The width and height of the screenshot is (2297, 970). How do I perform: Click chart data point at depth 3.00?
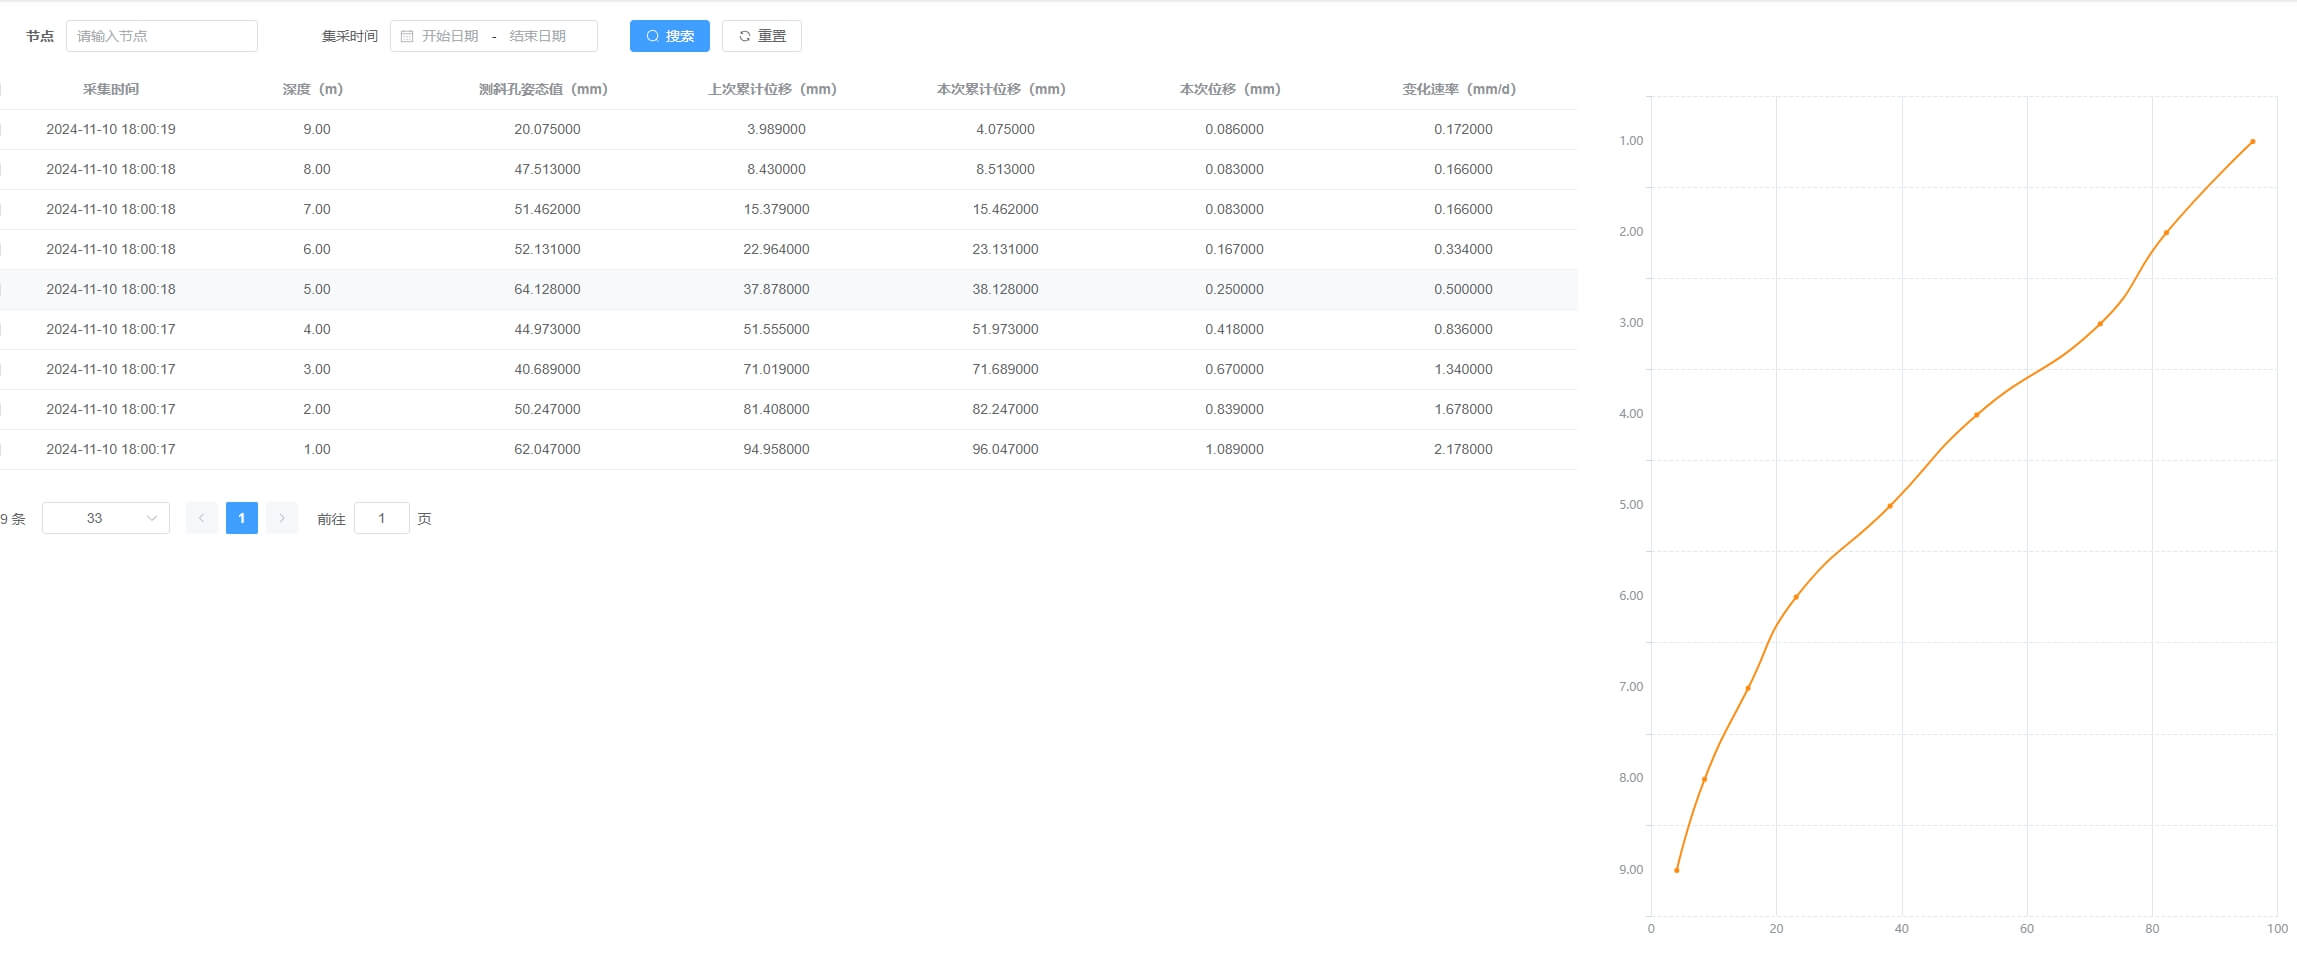(2100, 324)
